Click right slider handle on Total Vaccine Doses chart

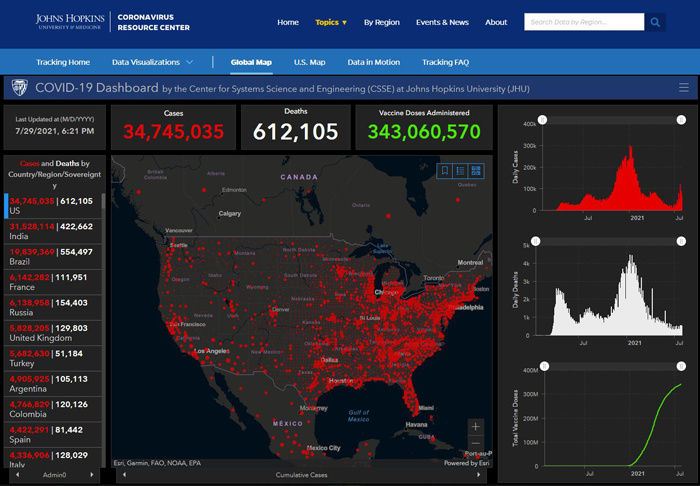tap(681, 366)
